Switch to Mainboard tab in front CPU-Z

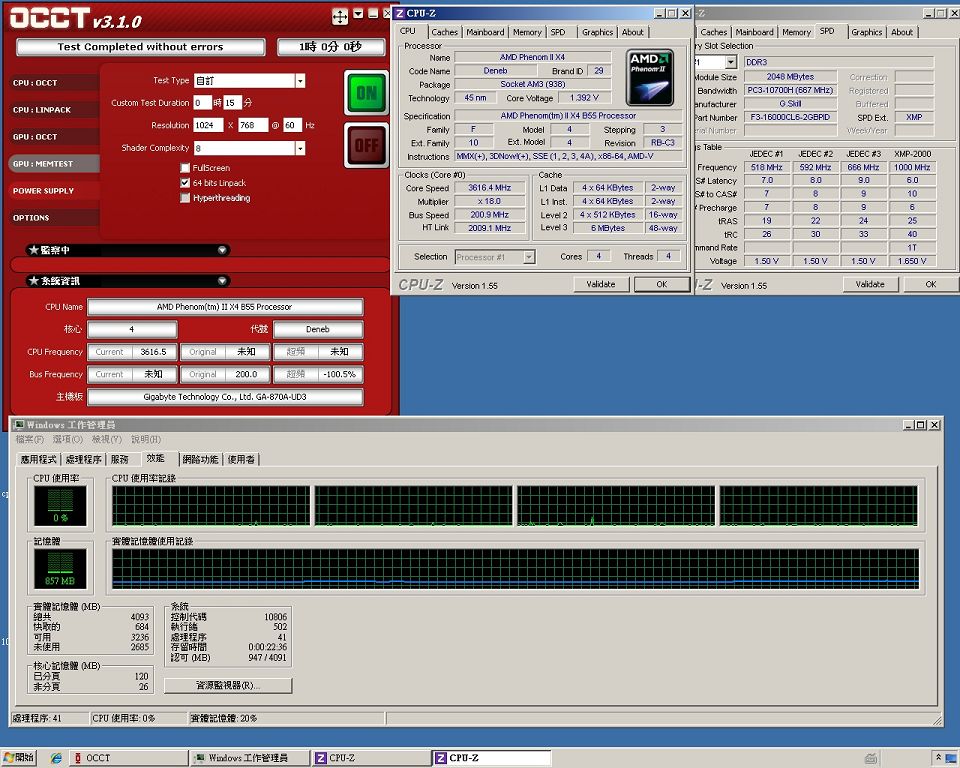coord(485,32)
